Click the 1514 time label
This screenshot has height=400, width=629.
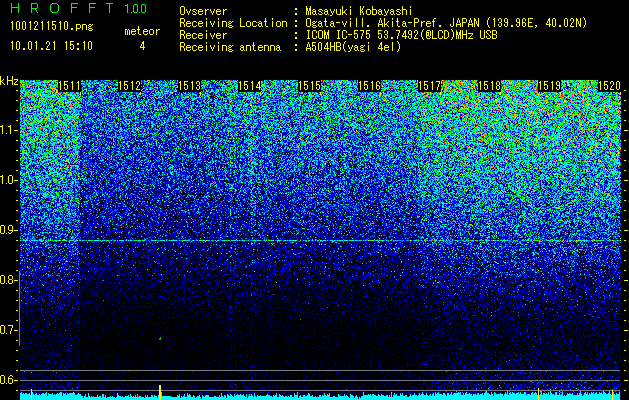point(250,86)
